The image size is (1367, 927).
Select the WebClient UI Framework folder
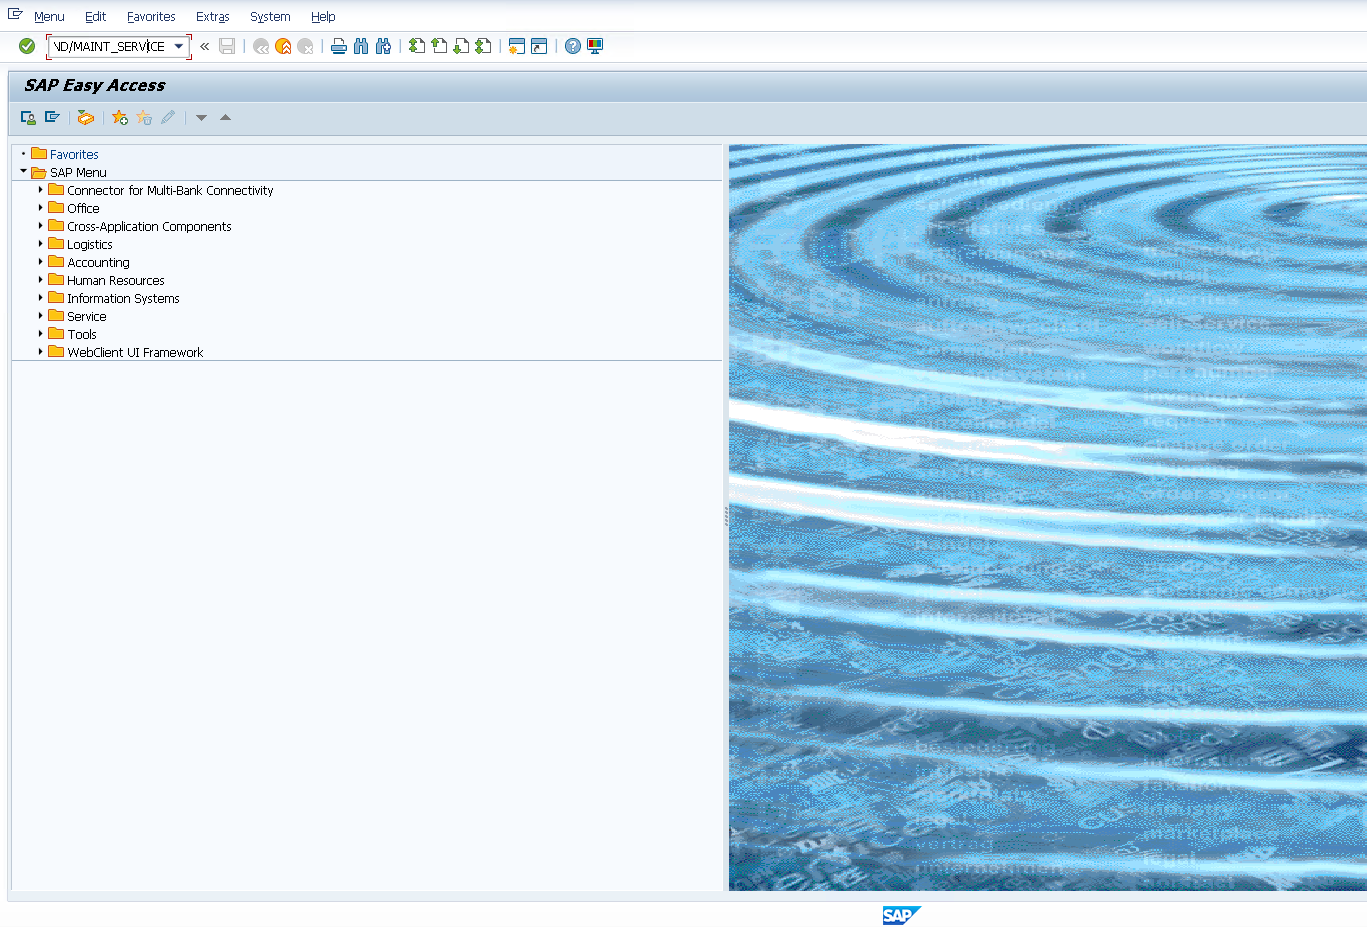(134, 353)
